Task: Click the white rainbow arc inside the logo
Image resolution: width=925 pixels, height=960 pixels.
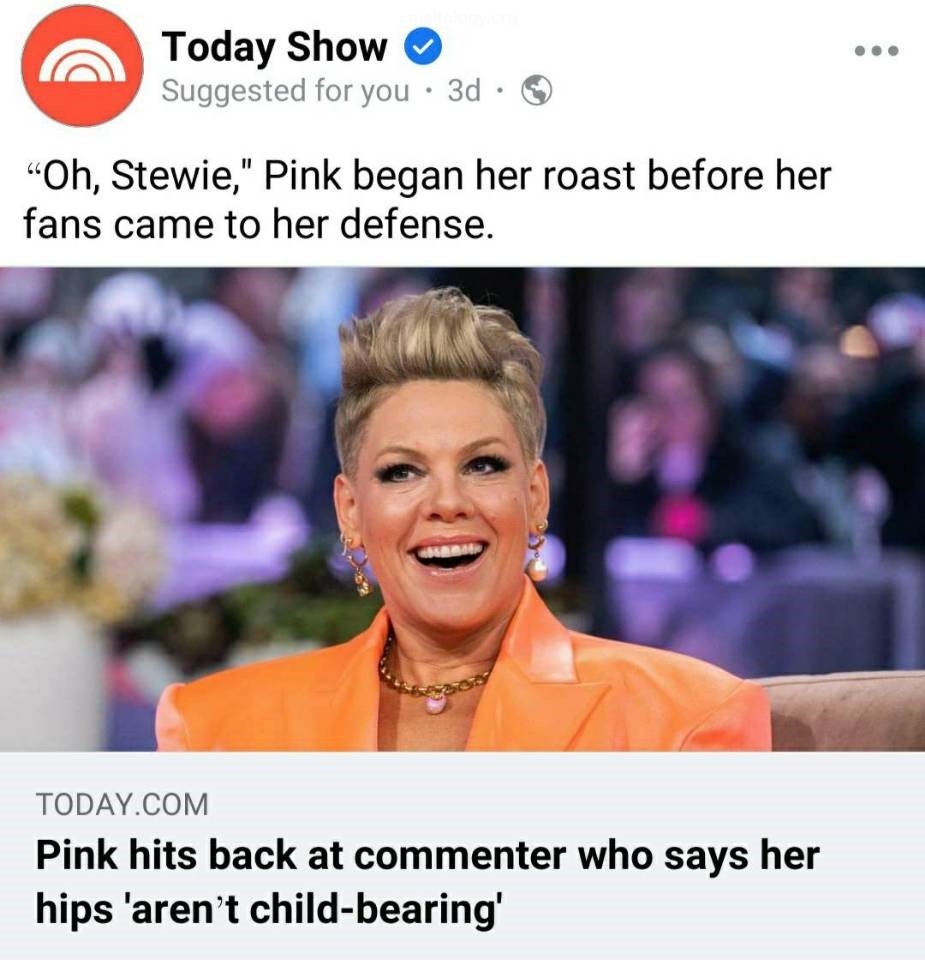Action: click(x=82, y=62)
